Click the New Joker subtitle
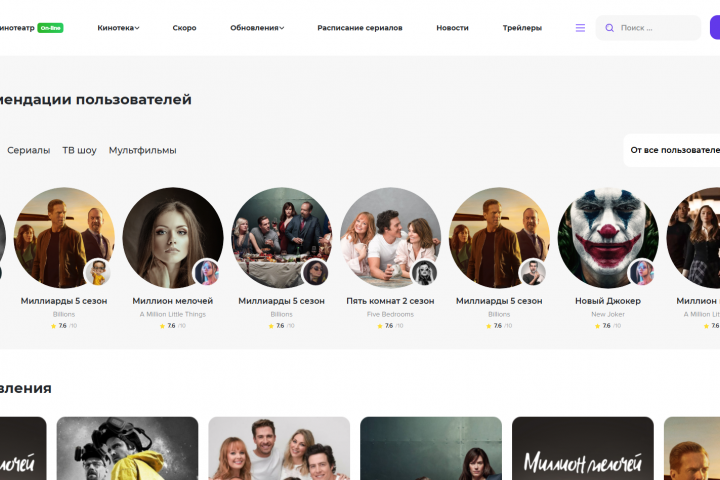This screenshot has width=720, height=480. tap(608, 314)
